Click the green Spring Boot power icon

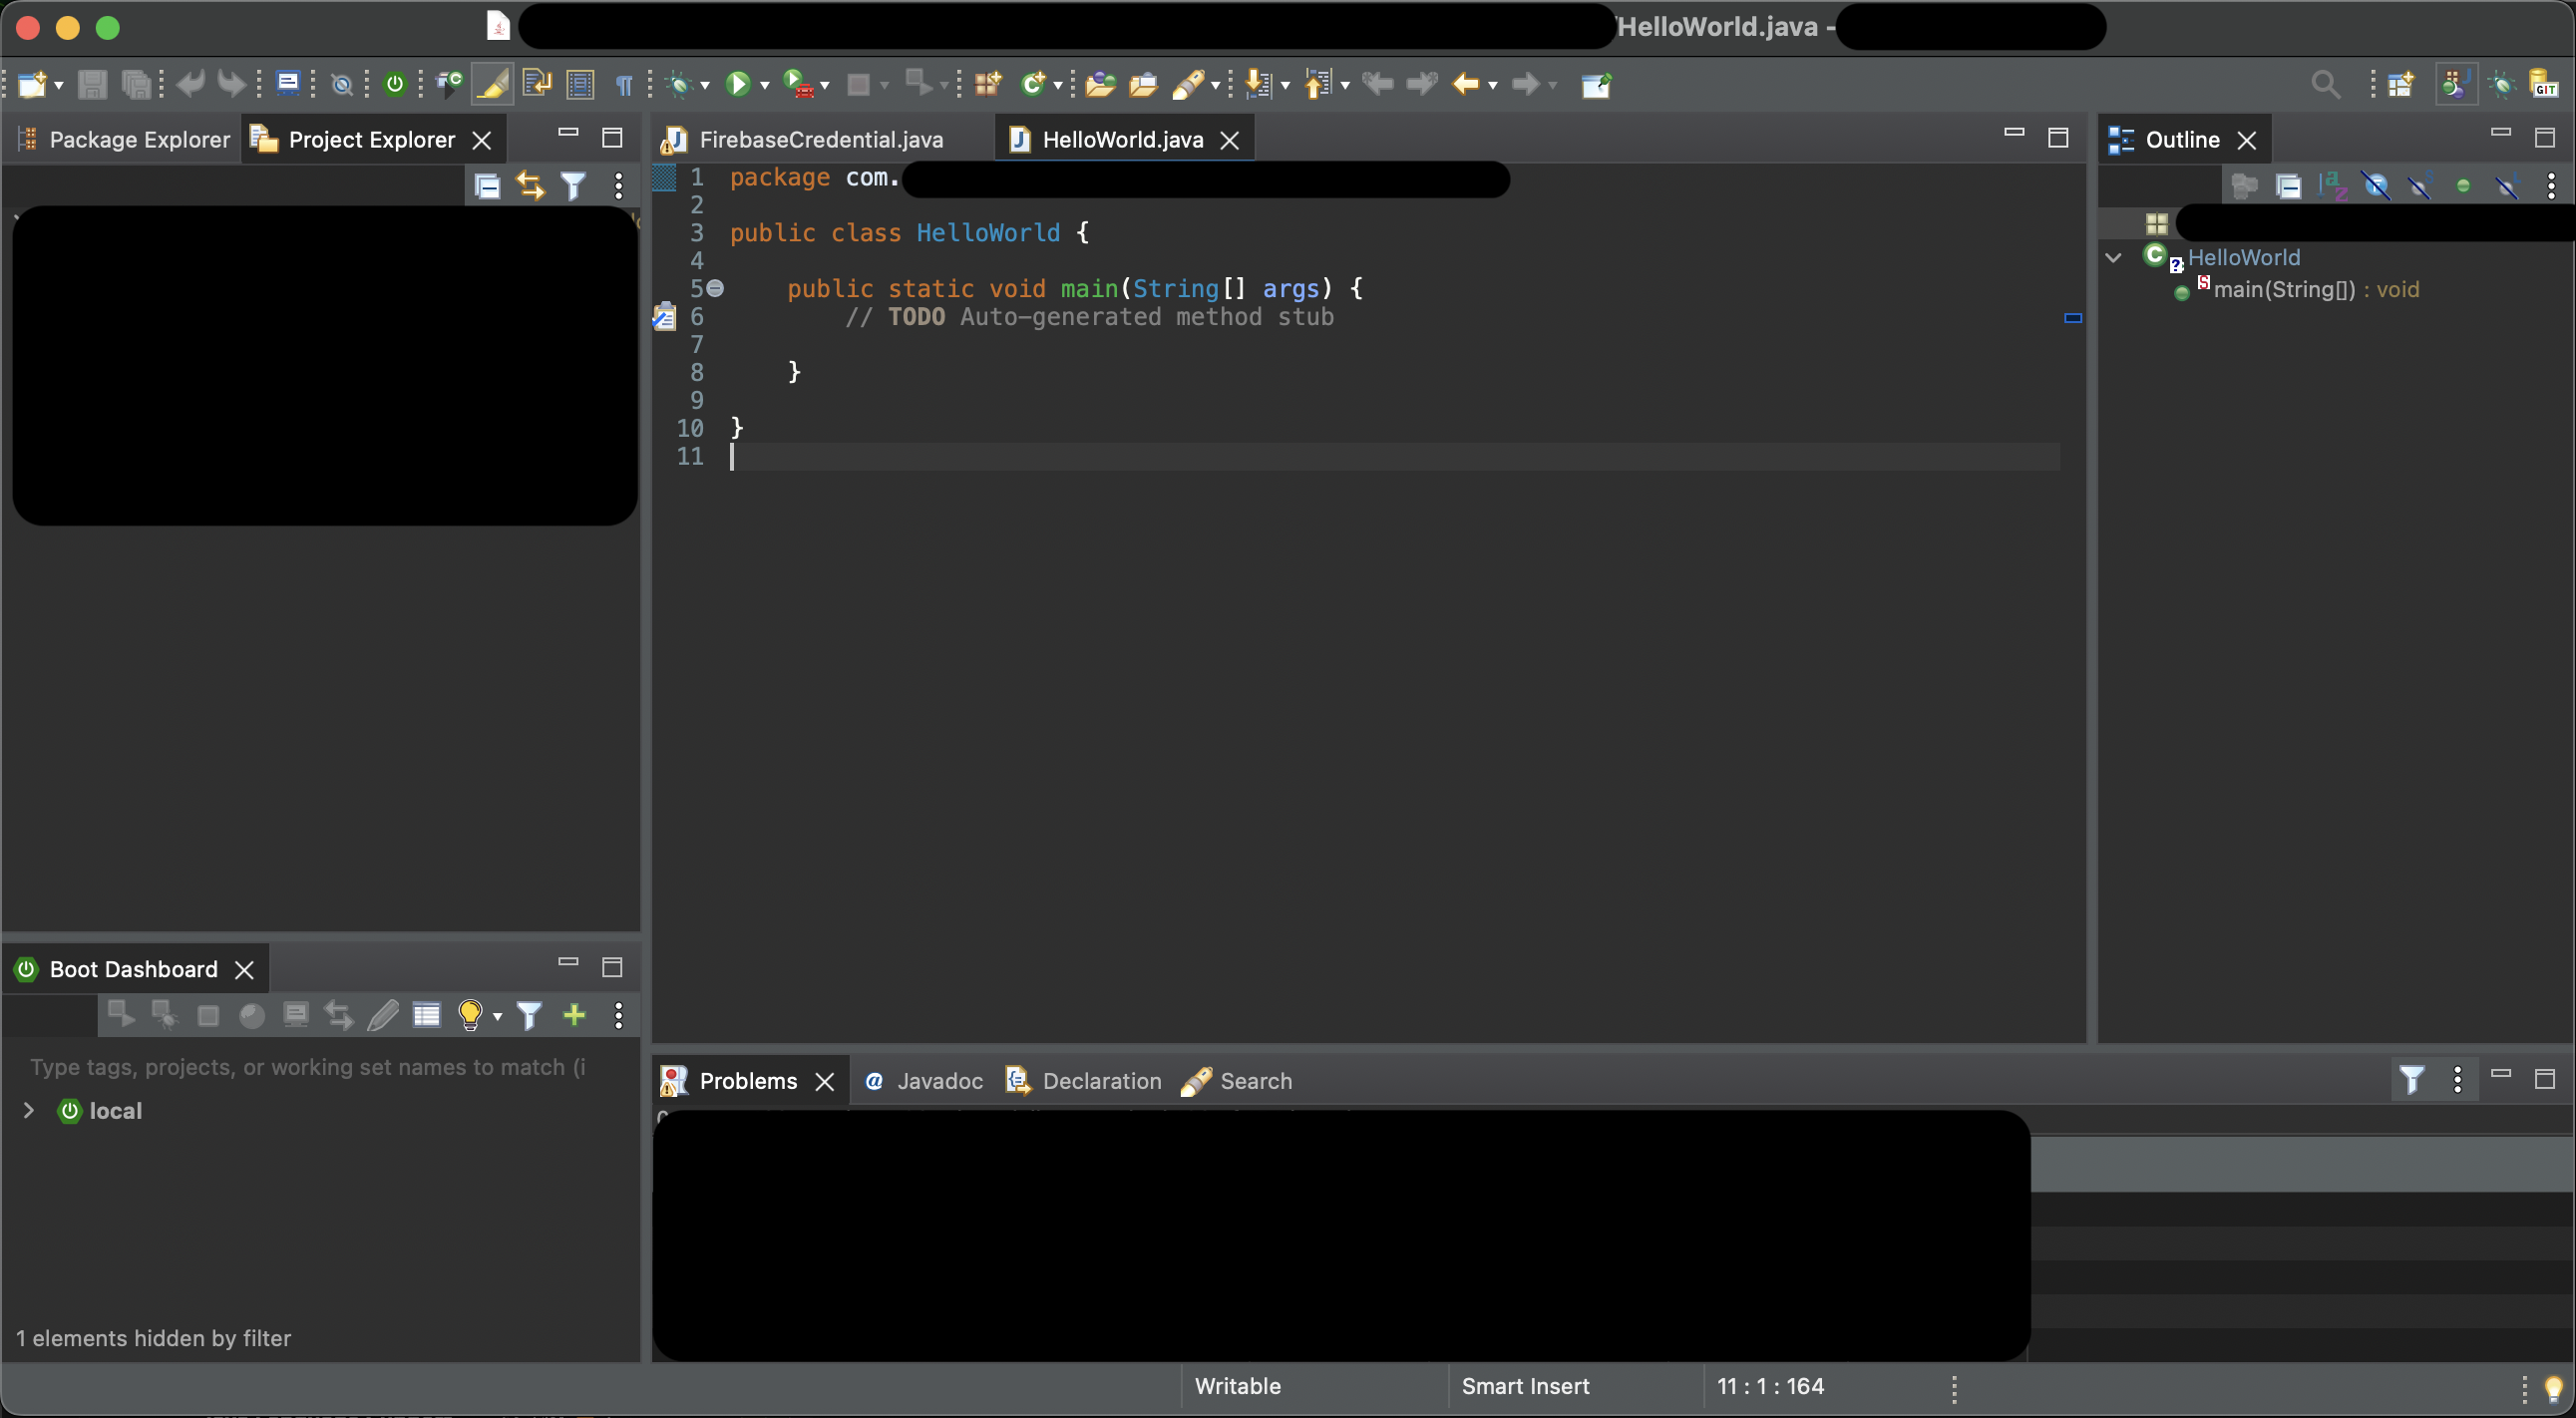[x=395, y=85]
